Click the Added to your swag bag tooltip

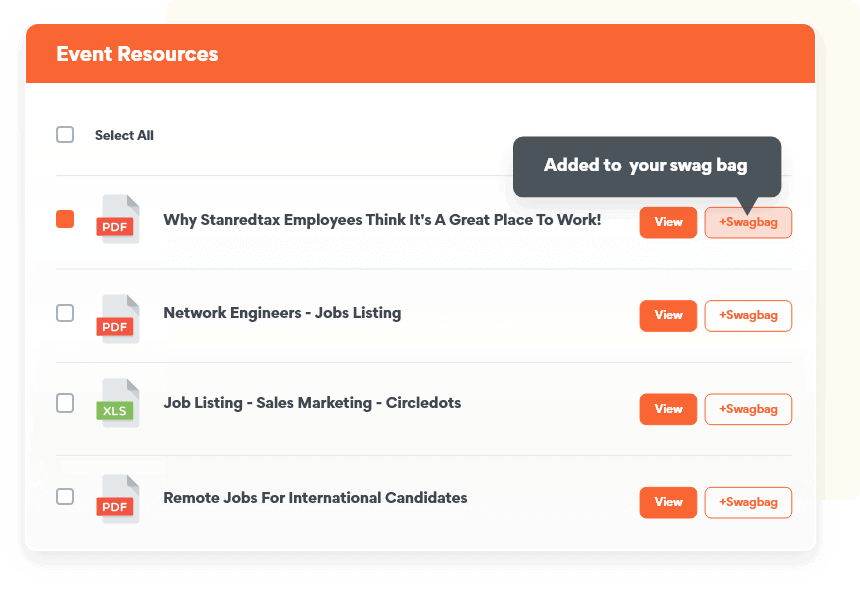646,166
